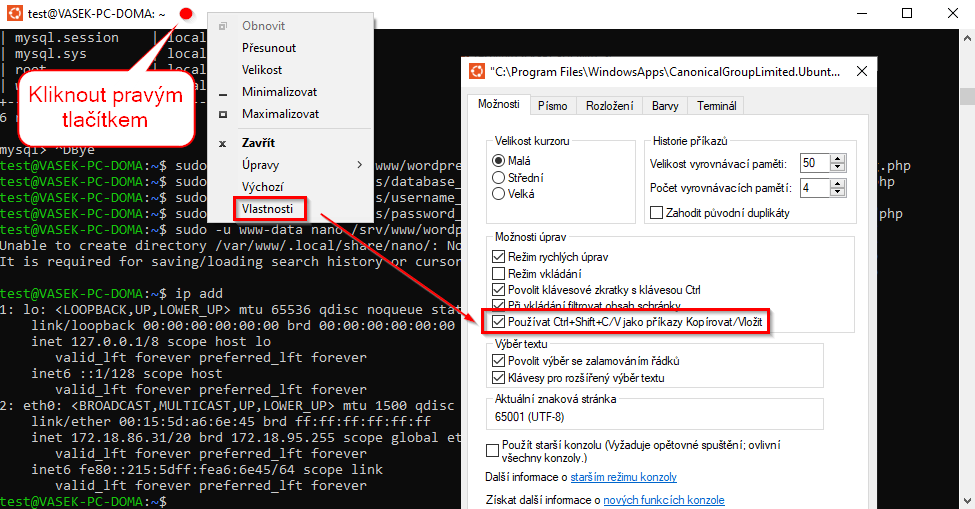The height and width of the screenshot is (509, 975).
Task: Open the Úpravy submenu
Action: 290,165
